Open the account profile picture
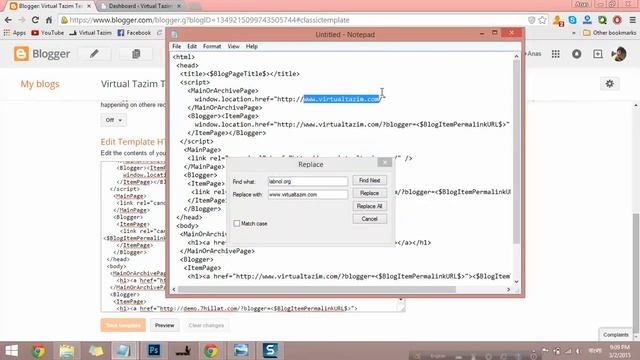Viewport: 640px width, 360px height. tap(619, 54)
